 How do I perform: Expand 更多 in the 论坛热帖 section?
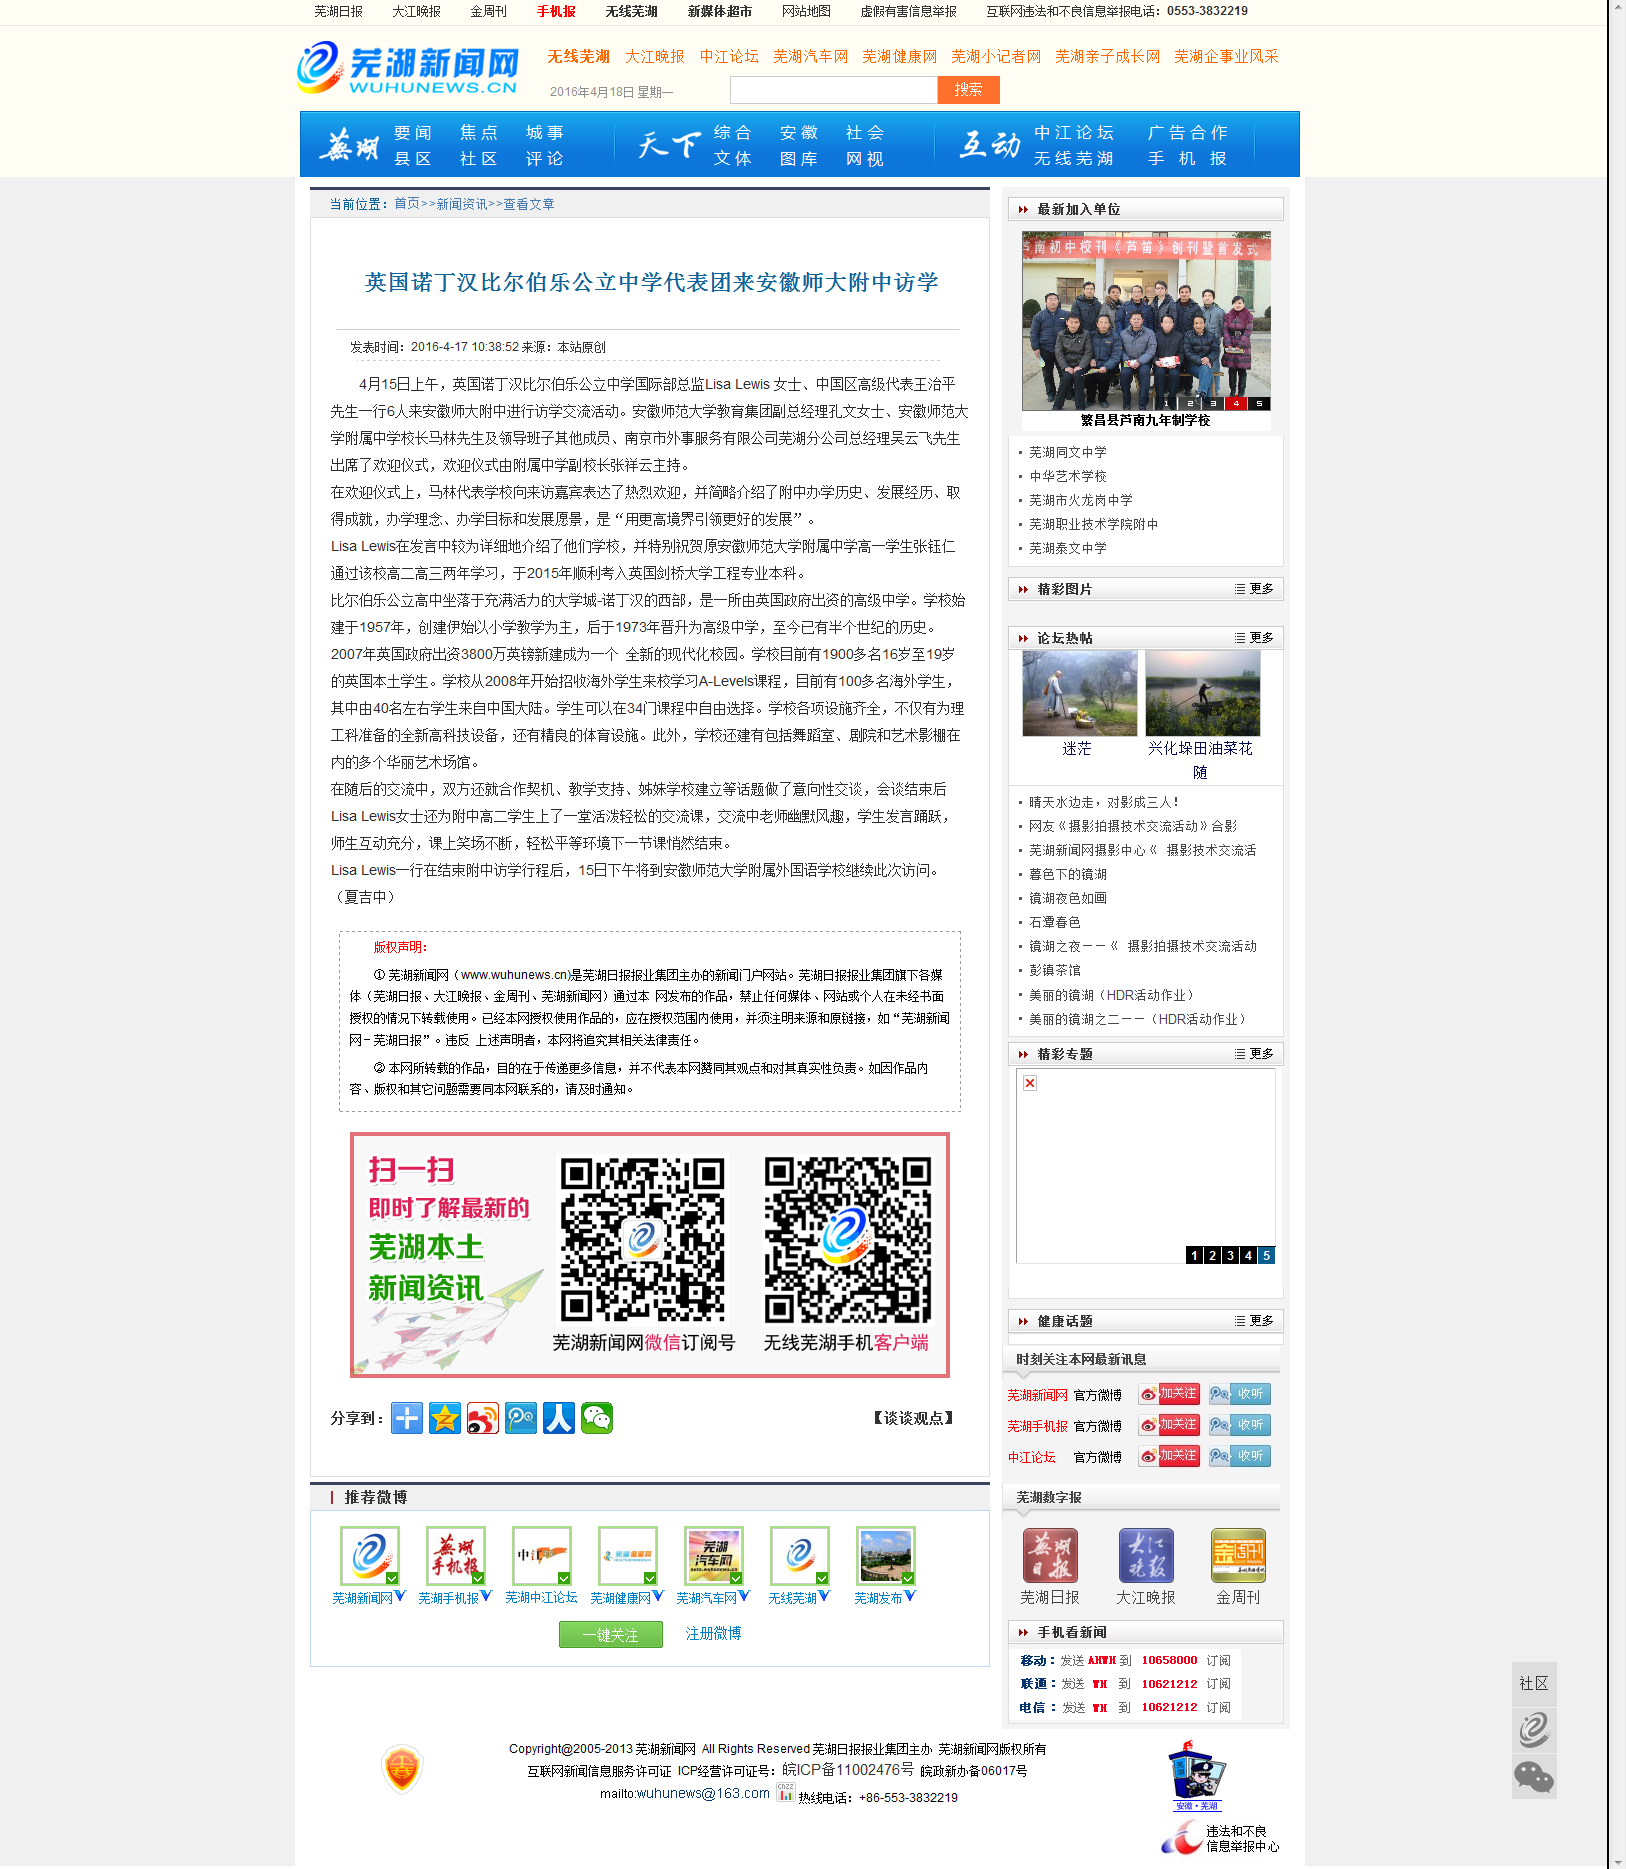pos(1254,638)
